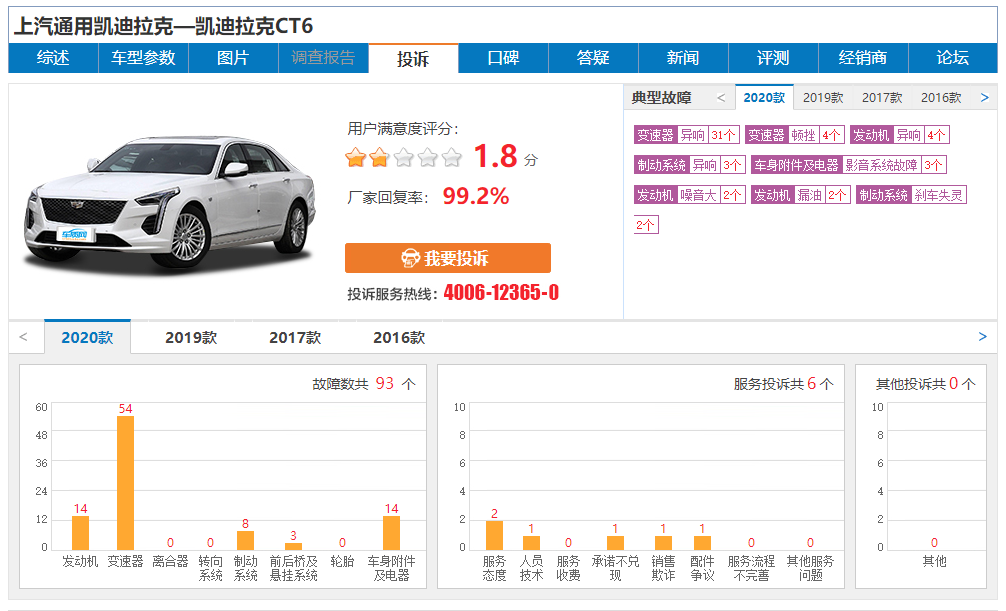
Task: Select the lower 2017款 chart tab
Action: [x=295, y=338]
